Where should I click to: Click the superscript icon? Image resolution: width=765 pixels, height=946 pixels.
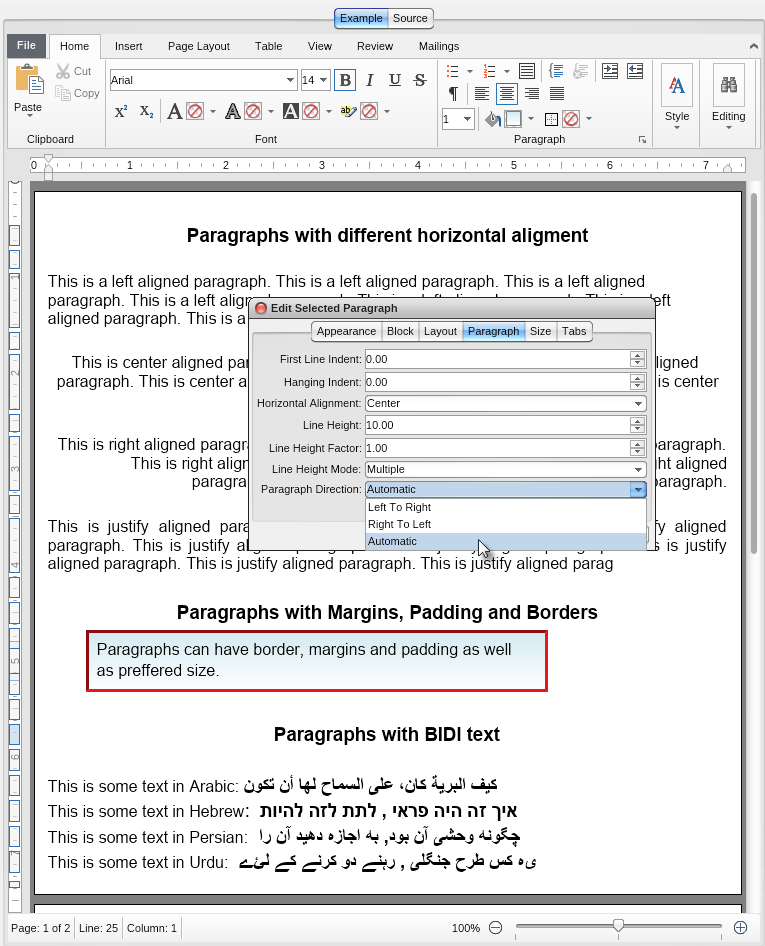pyautogui.click(x=121, y=111)
